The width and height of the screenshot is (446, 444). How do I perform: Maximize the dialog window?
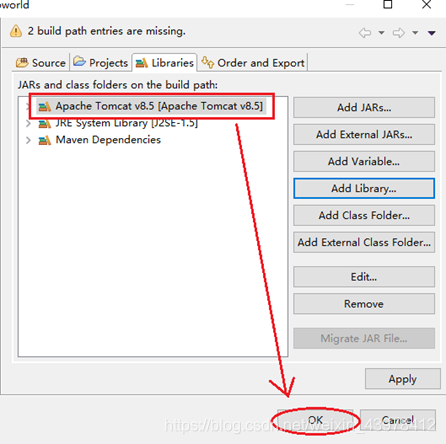tap(388, 4)
